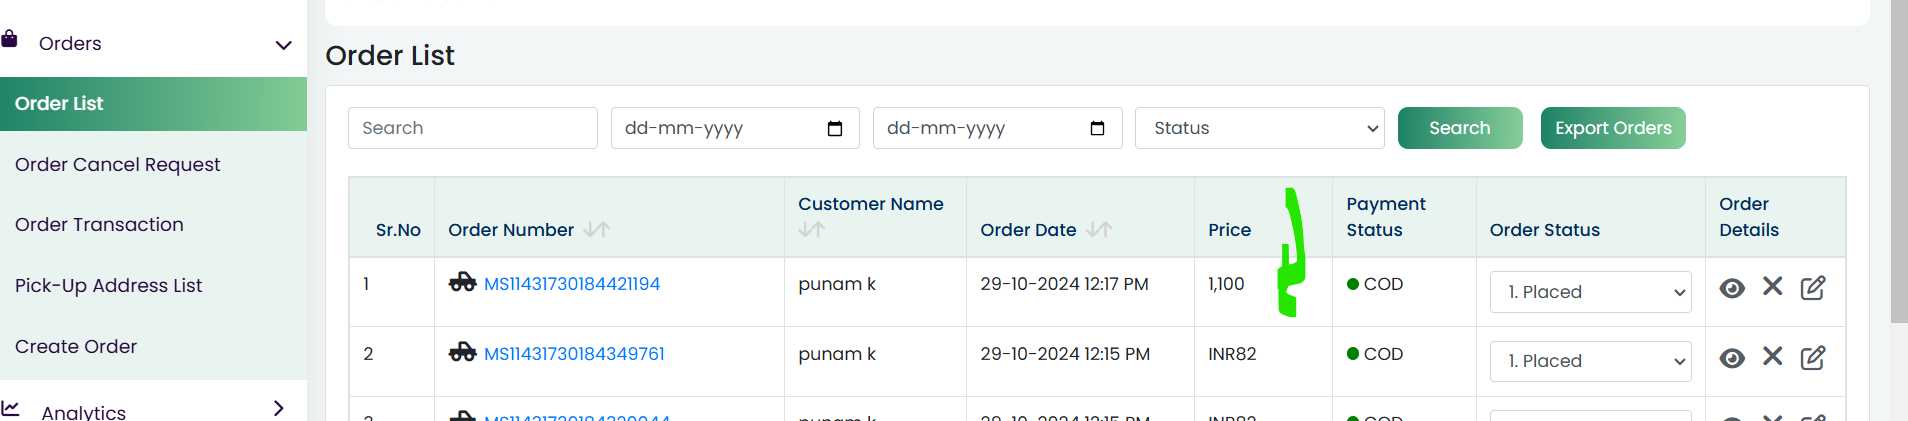Sort by Order Number arrows icon
This screenshot has width=1908, height=421.
click(x=597, y=229)
